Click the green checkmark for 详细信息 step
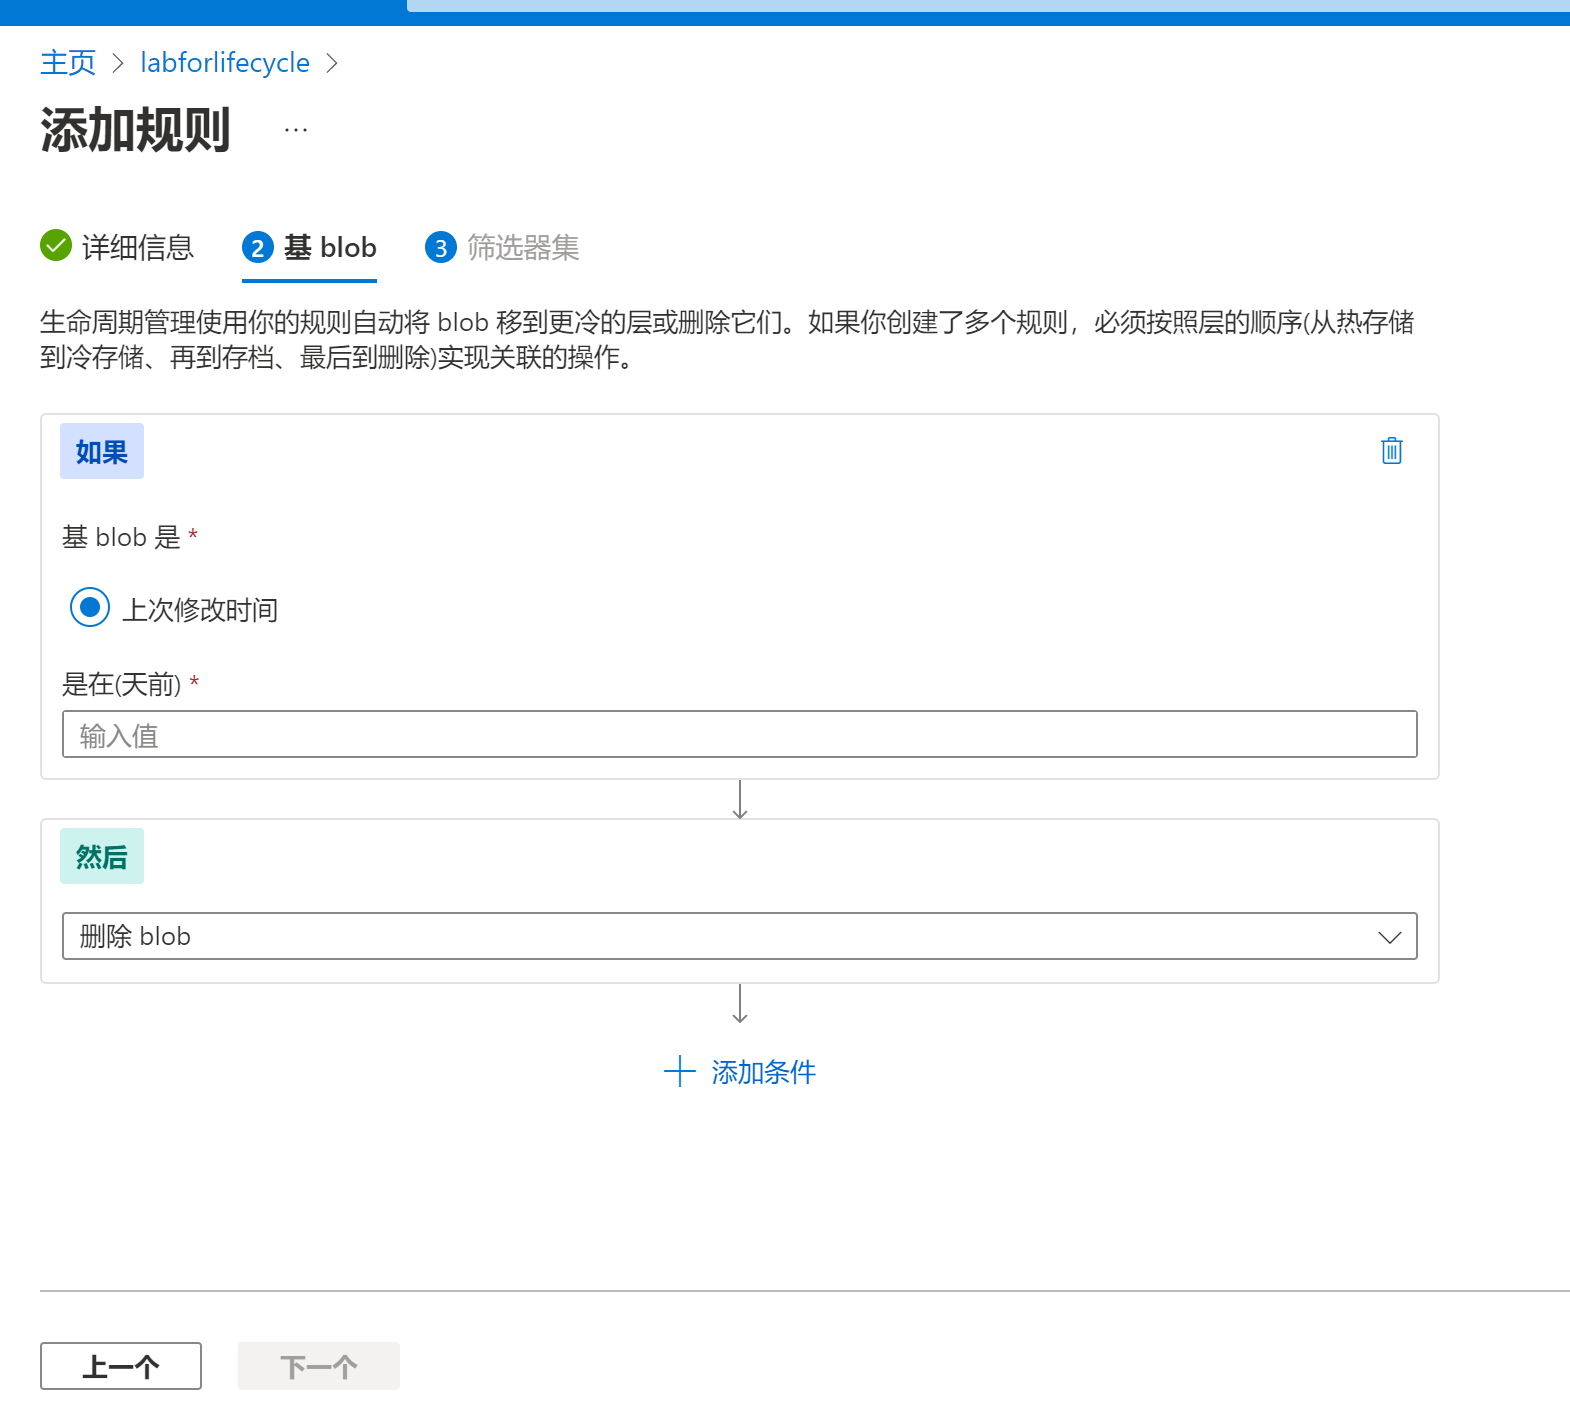This screenshot has width=1570, height=1426. pyautogui.click(x=56, y=245)
